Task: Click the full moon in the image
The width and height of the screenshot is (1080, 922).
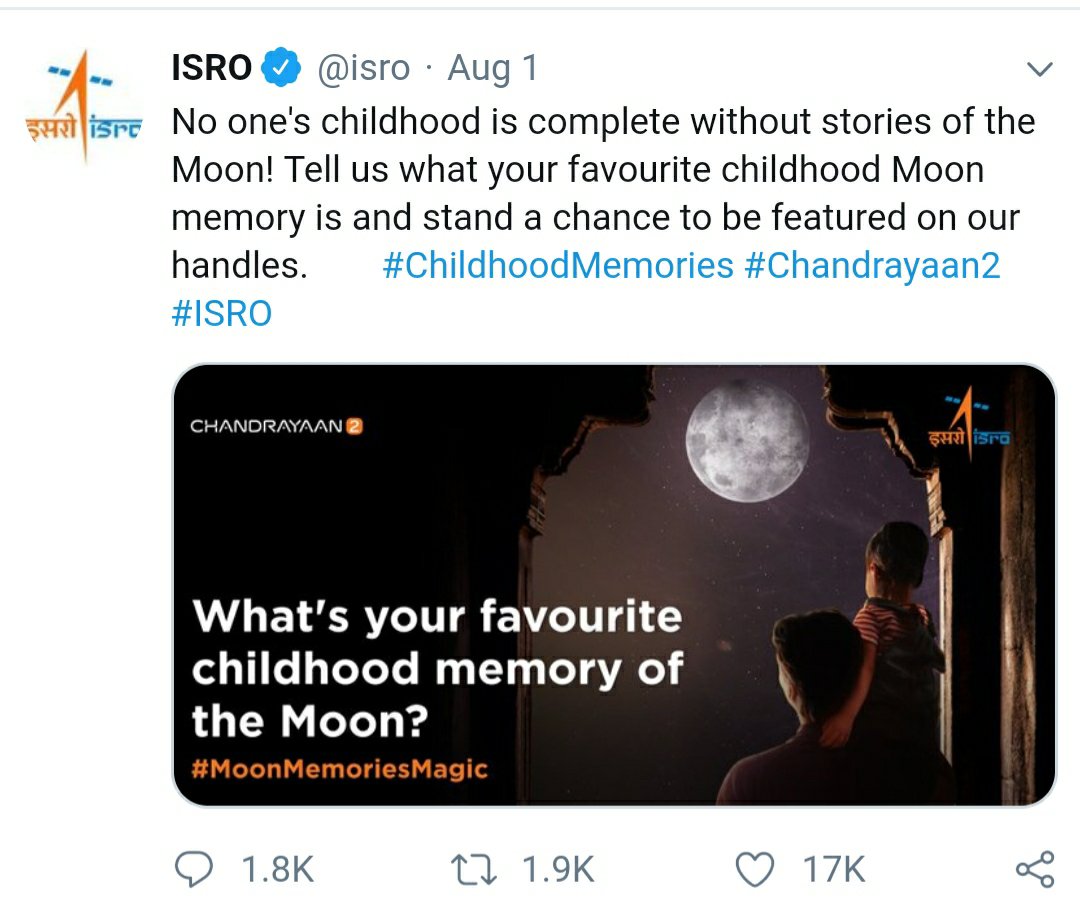Action: (x=748, y=440)
